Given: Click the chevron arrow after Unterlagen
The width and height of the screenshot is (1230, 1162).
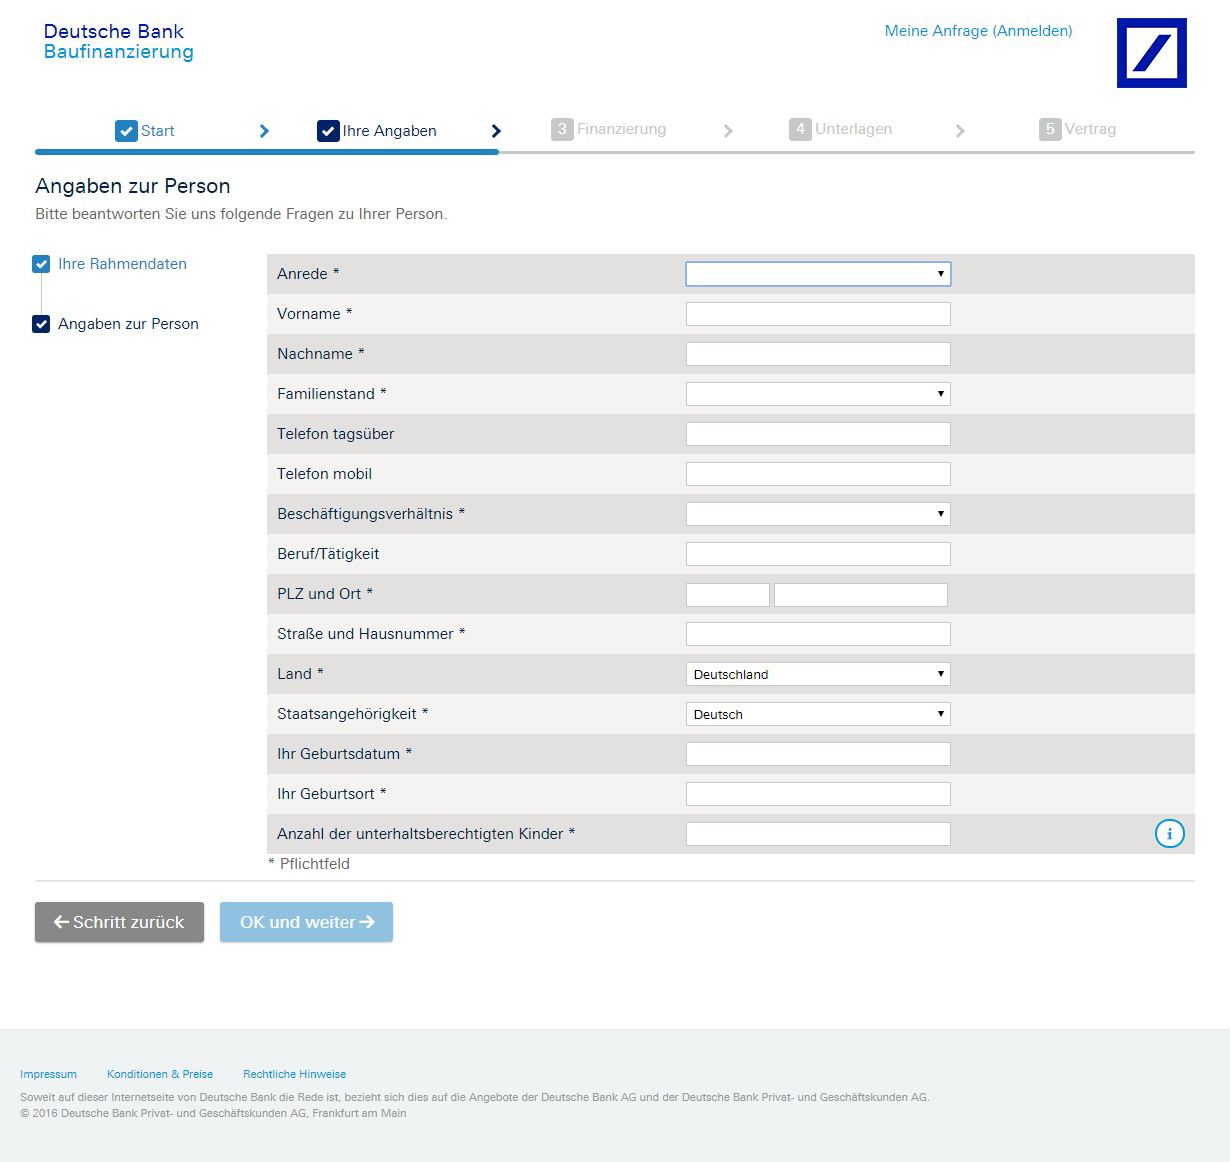Looking at the screenshot, I should coord(960,131).
